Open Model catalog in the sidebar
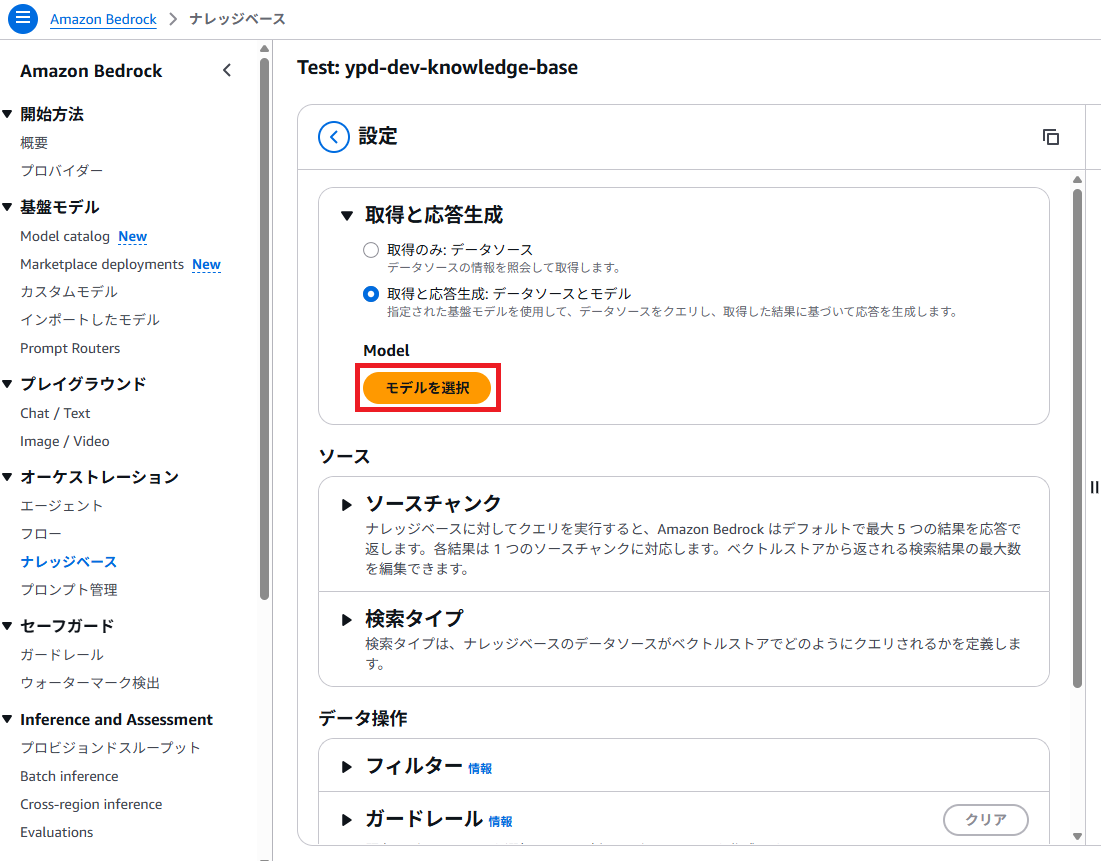 [x=65, y=236]
